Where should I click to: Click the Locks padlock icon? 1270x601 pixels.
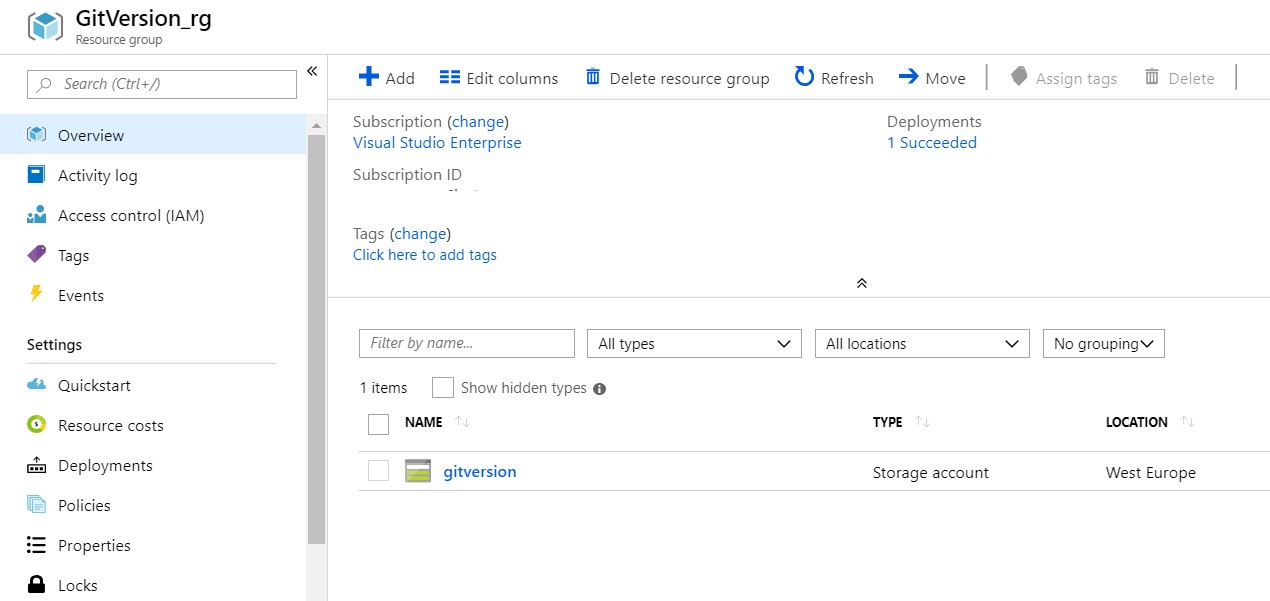pos(37,585)
